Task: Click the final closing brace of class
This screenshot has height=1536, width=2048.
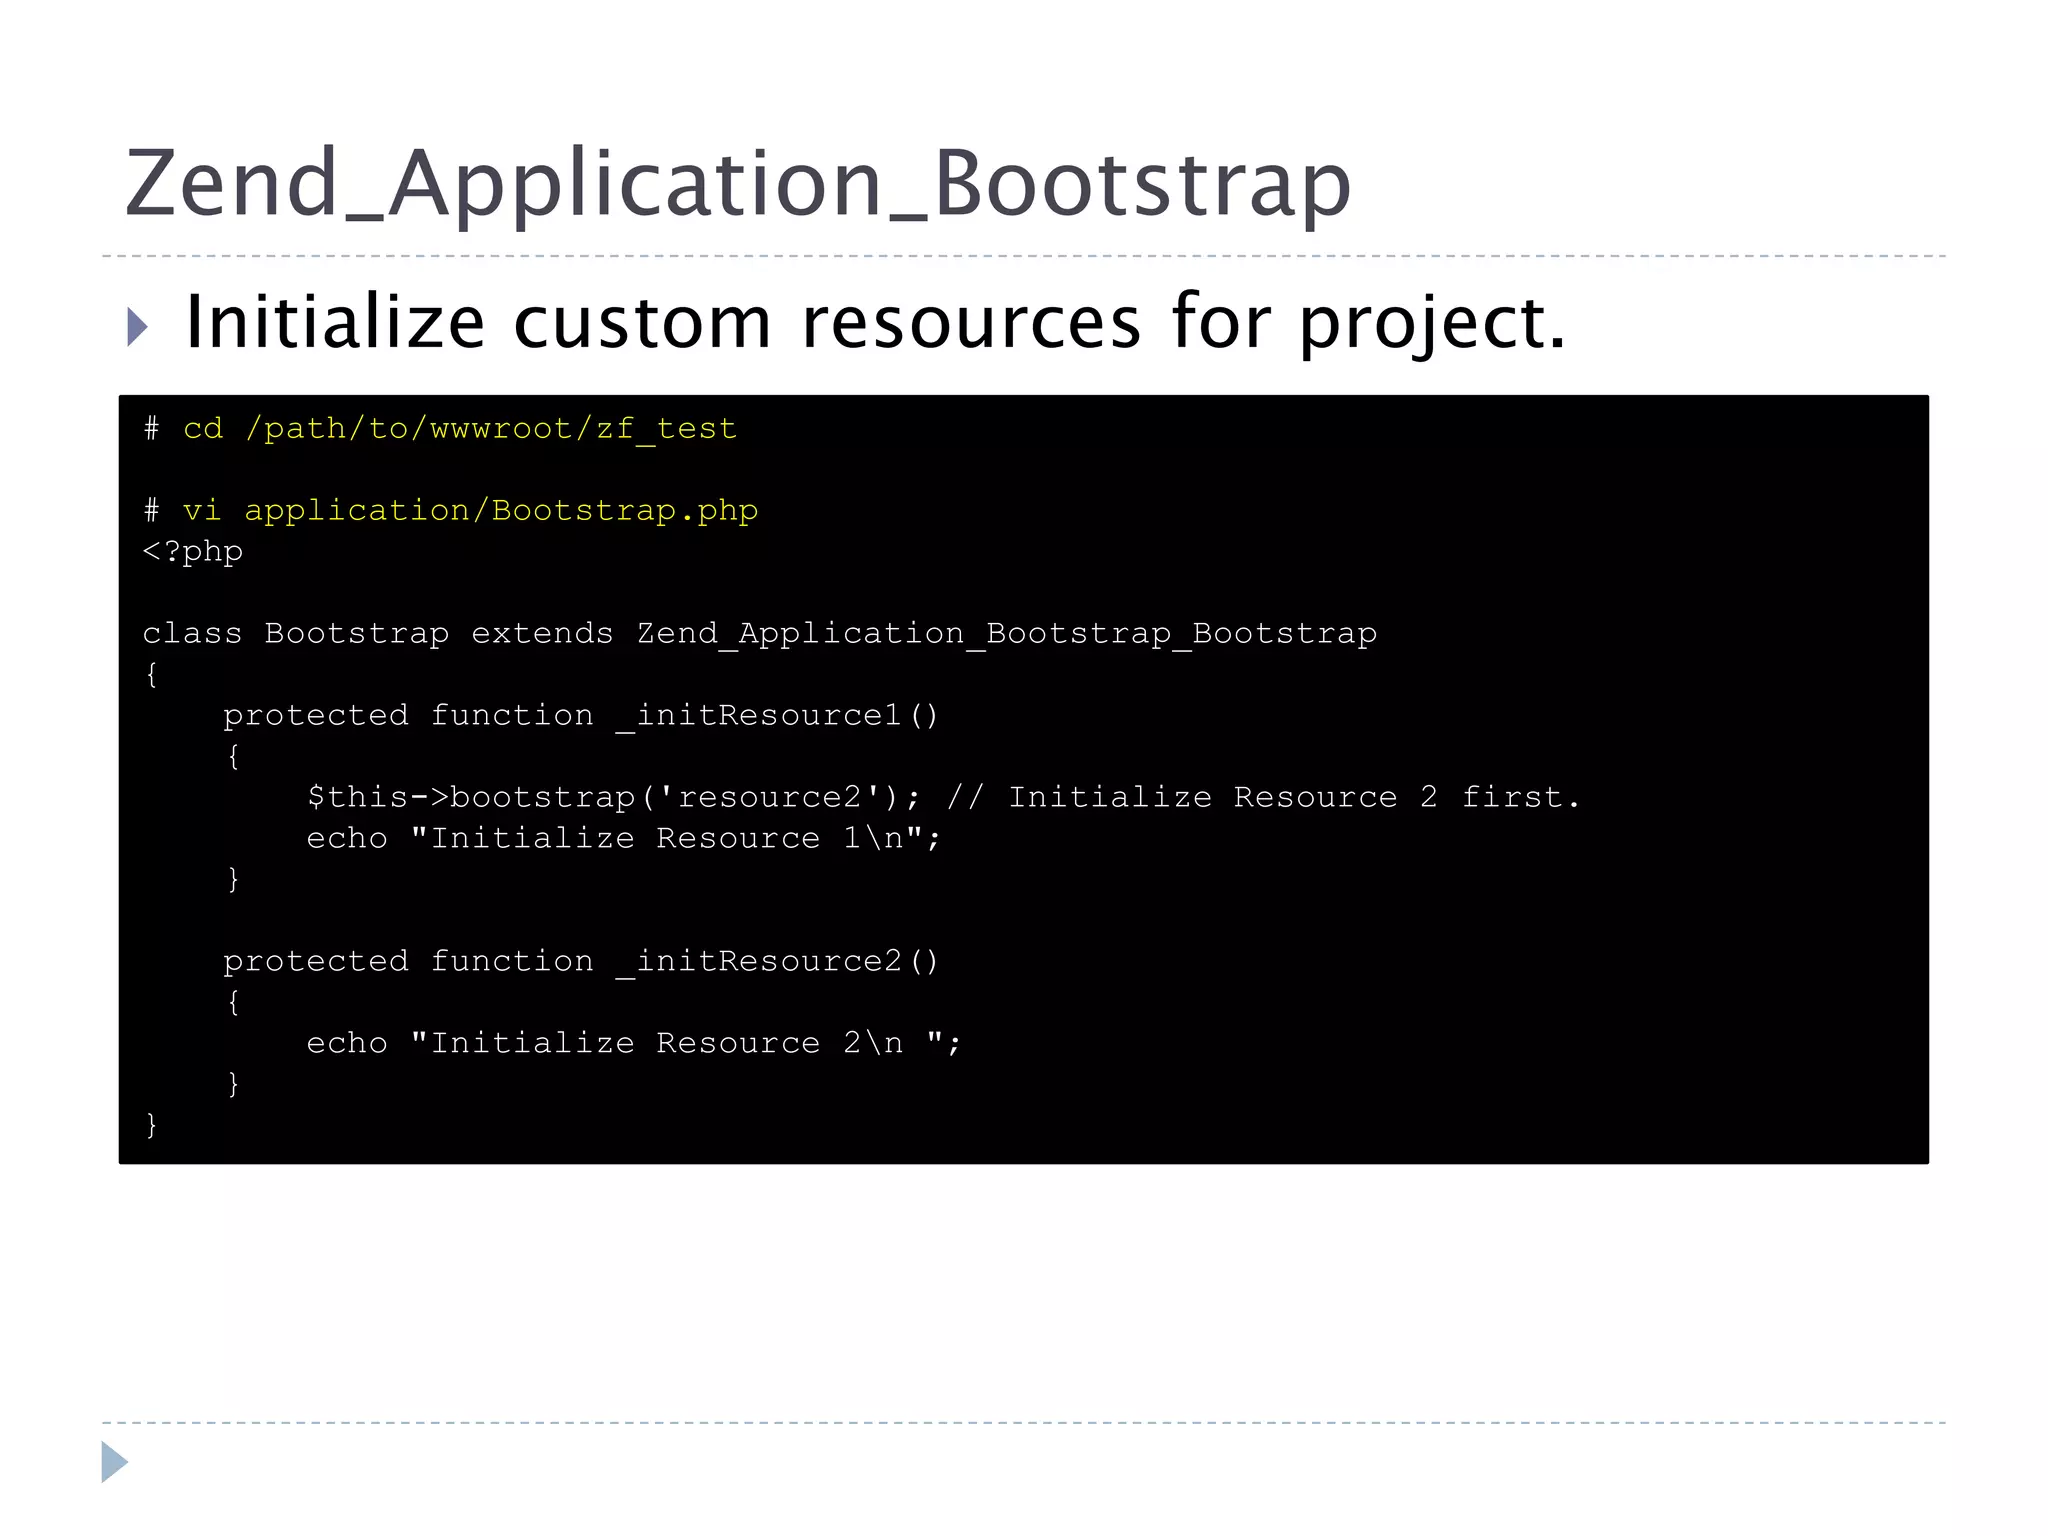Action: 151,1125
